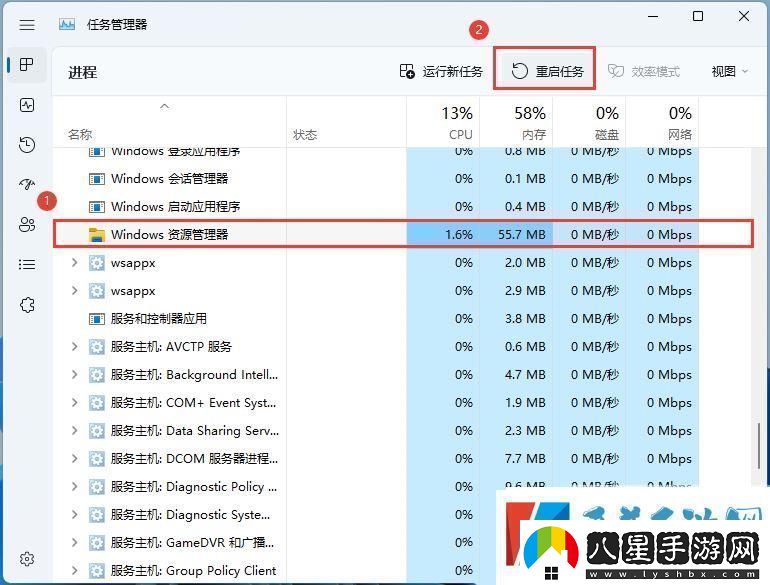Open the Details list sidebar icon
Screen dimensions: 770x585
tap(27, 265)
